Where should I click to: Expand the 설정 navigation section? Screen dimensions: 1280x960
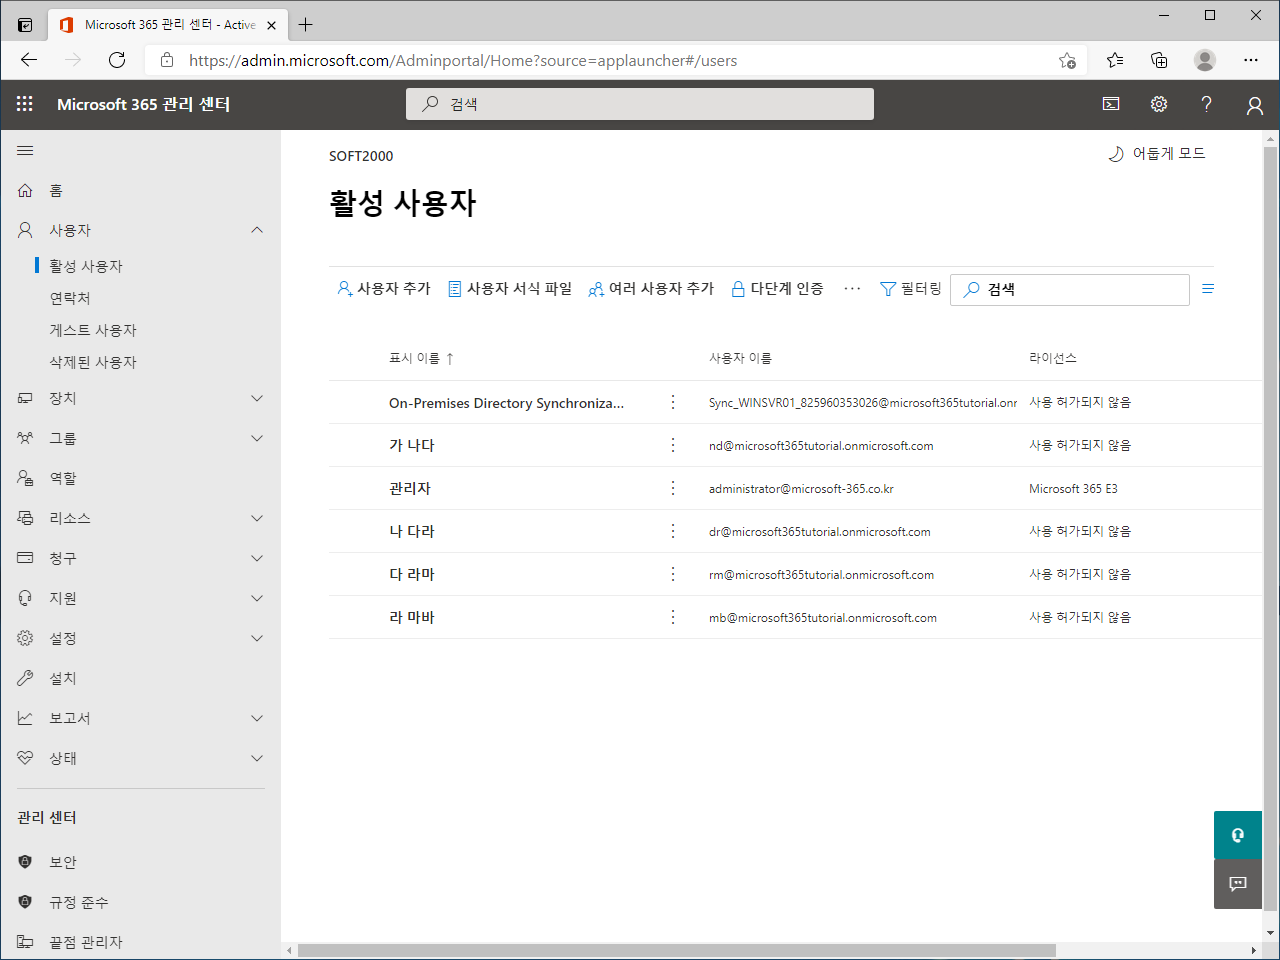pos(257,638)
